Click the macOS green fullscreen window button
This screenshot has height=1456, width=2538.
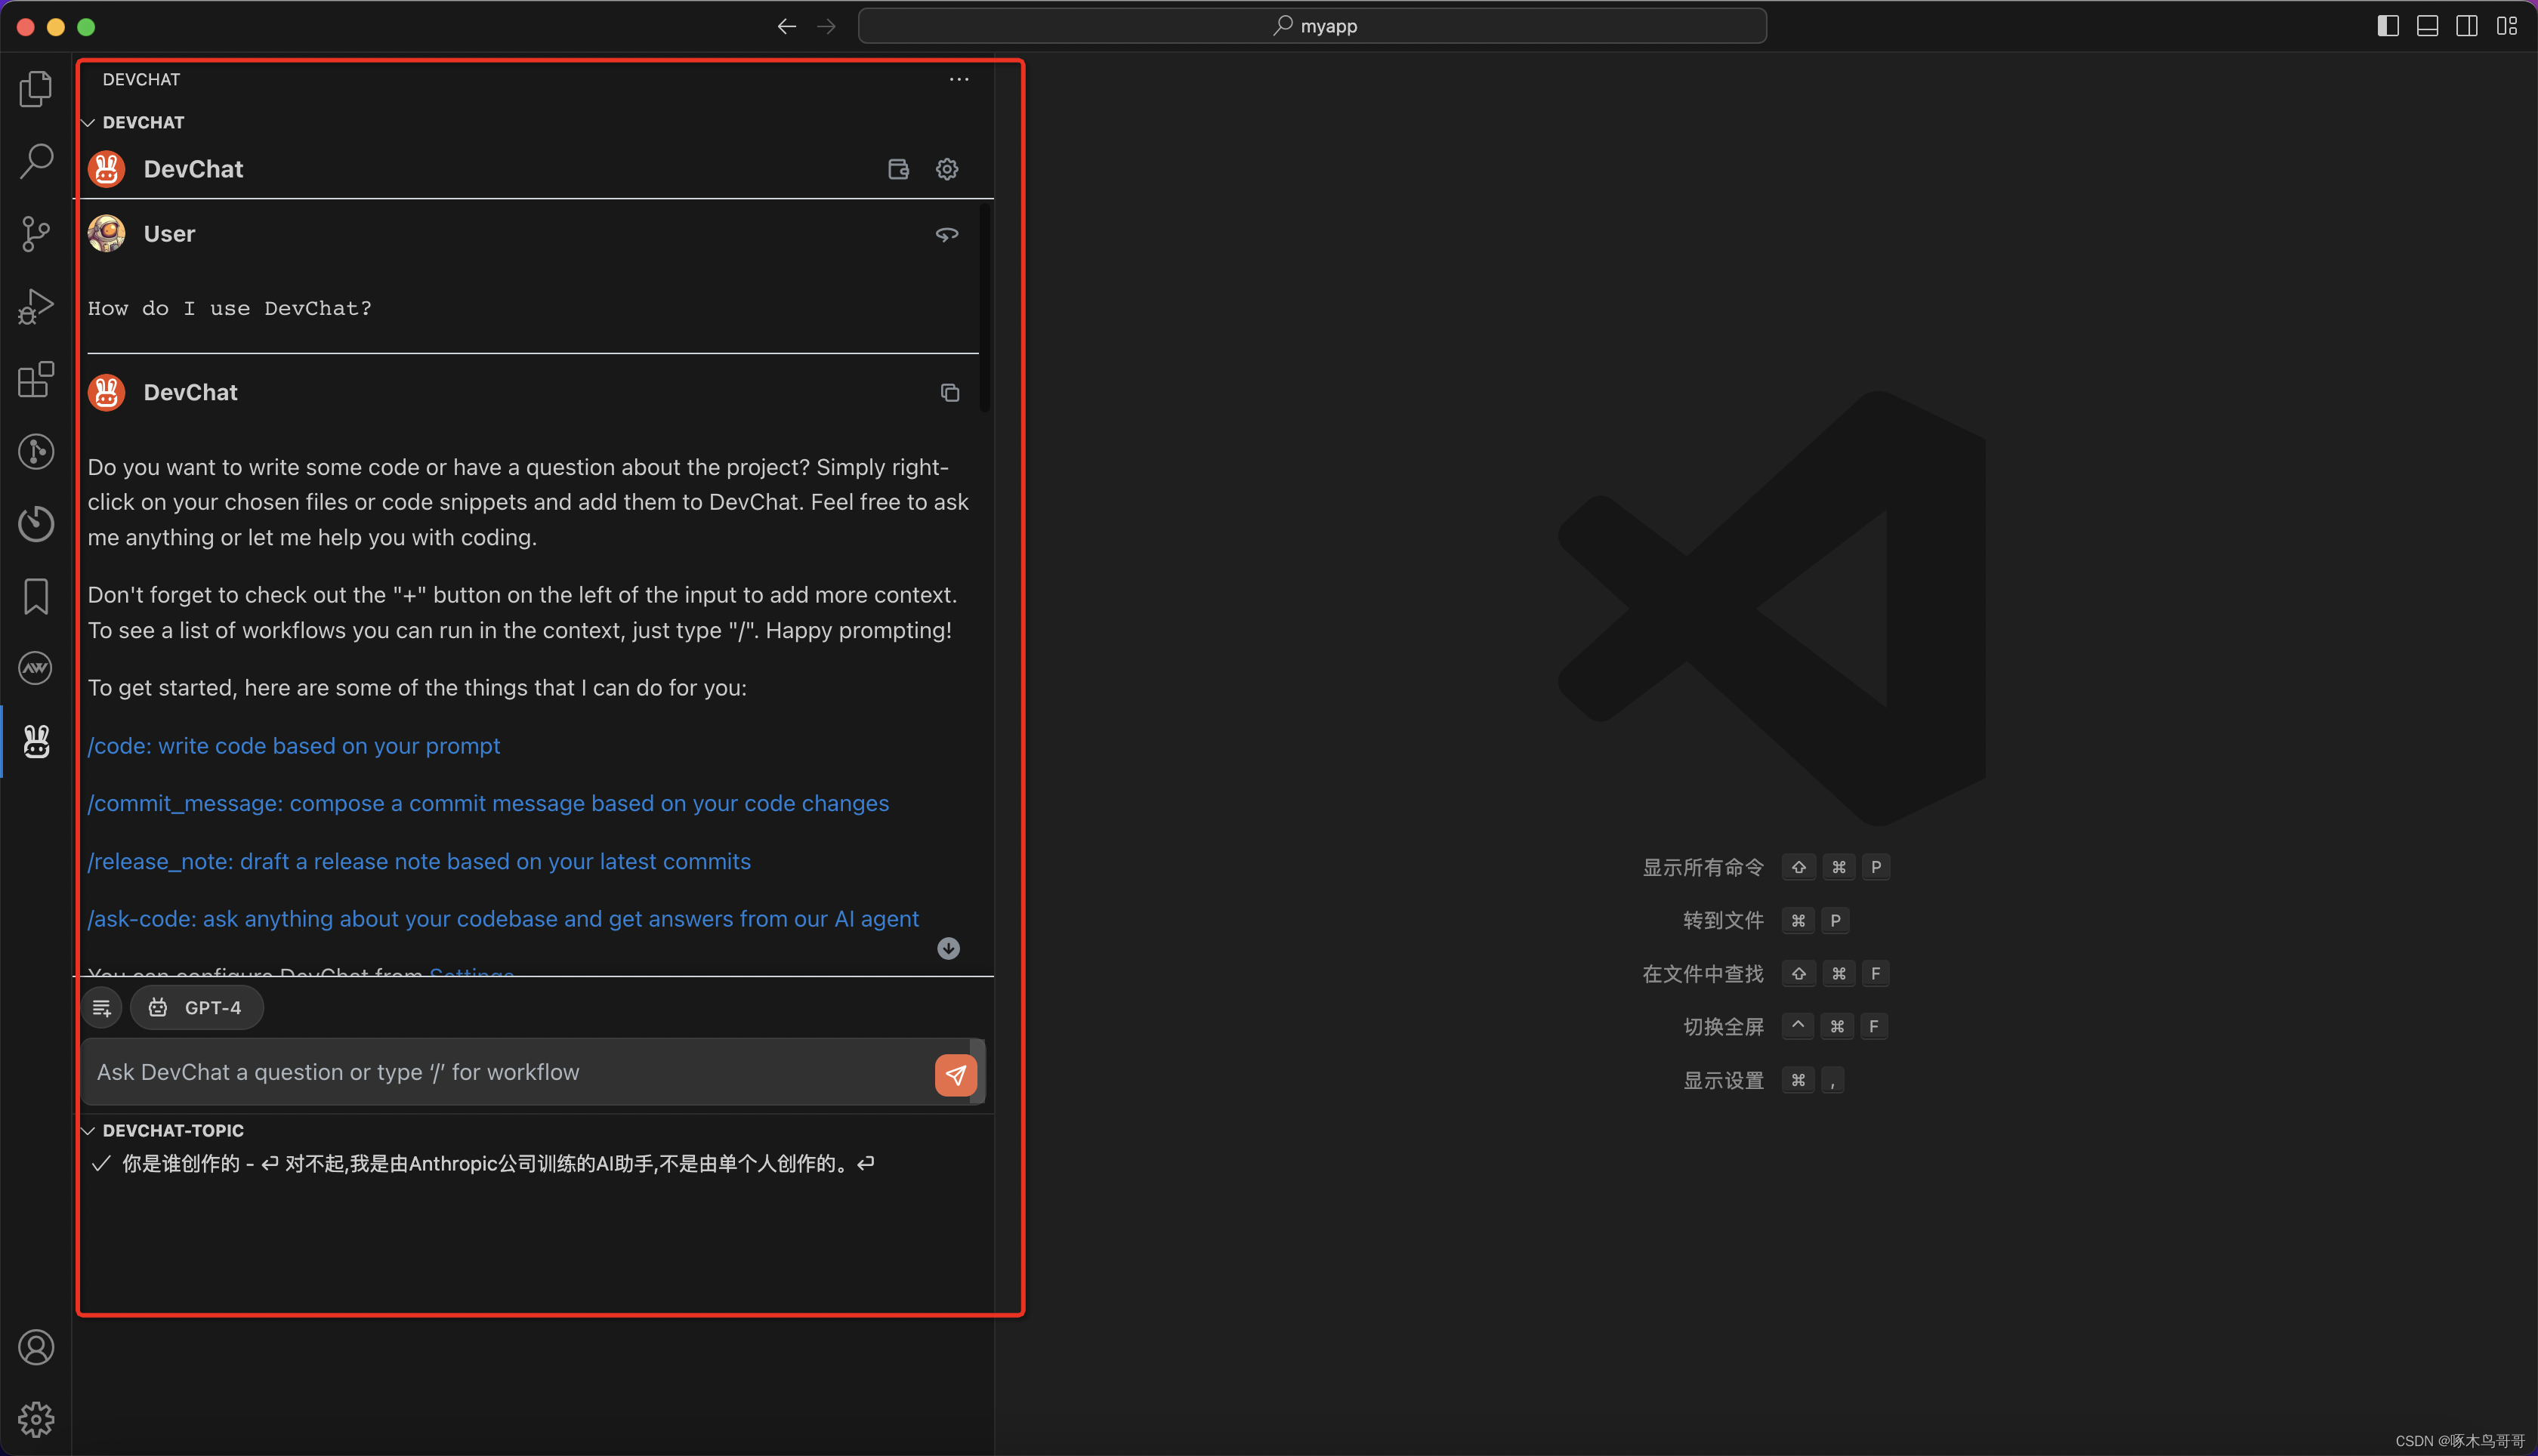[x=86, y=27]
